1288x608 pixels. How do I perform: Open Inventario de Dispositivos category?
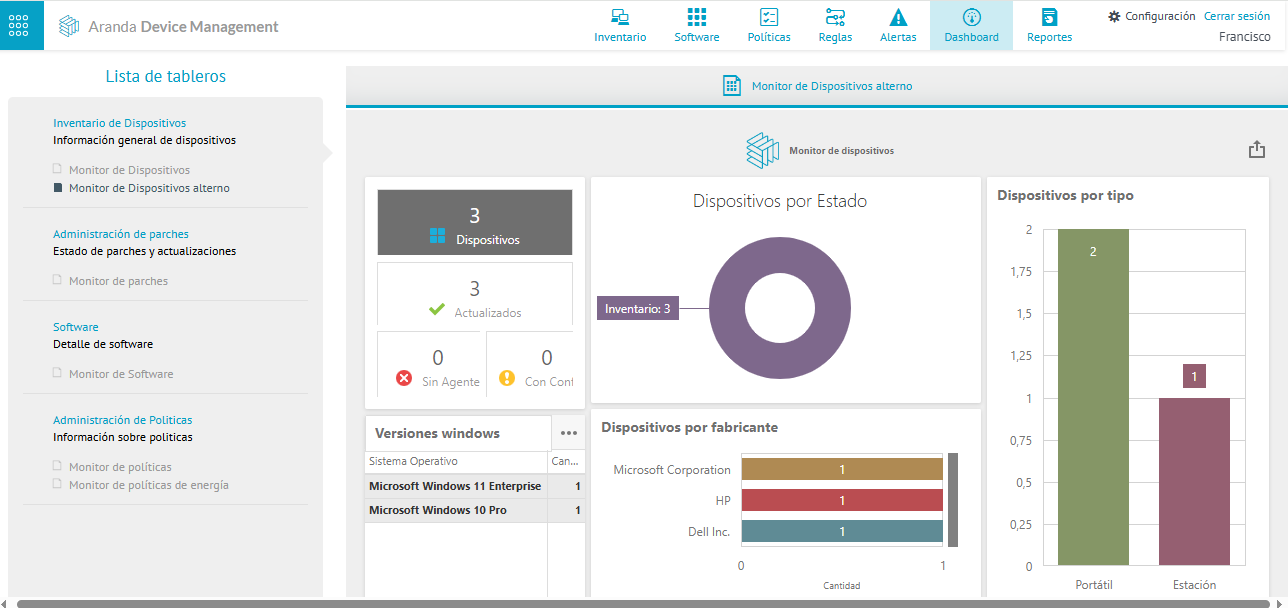pos(120,123)
